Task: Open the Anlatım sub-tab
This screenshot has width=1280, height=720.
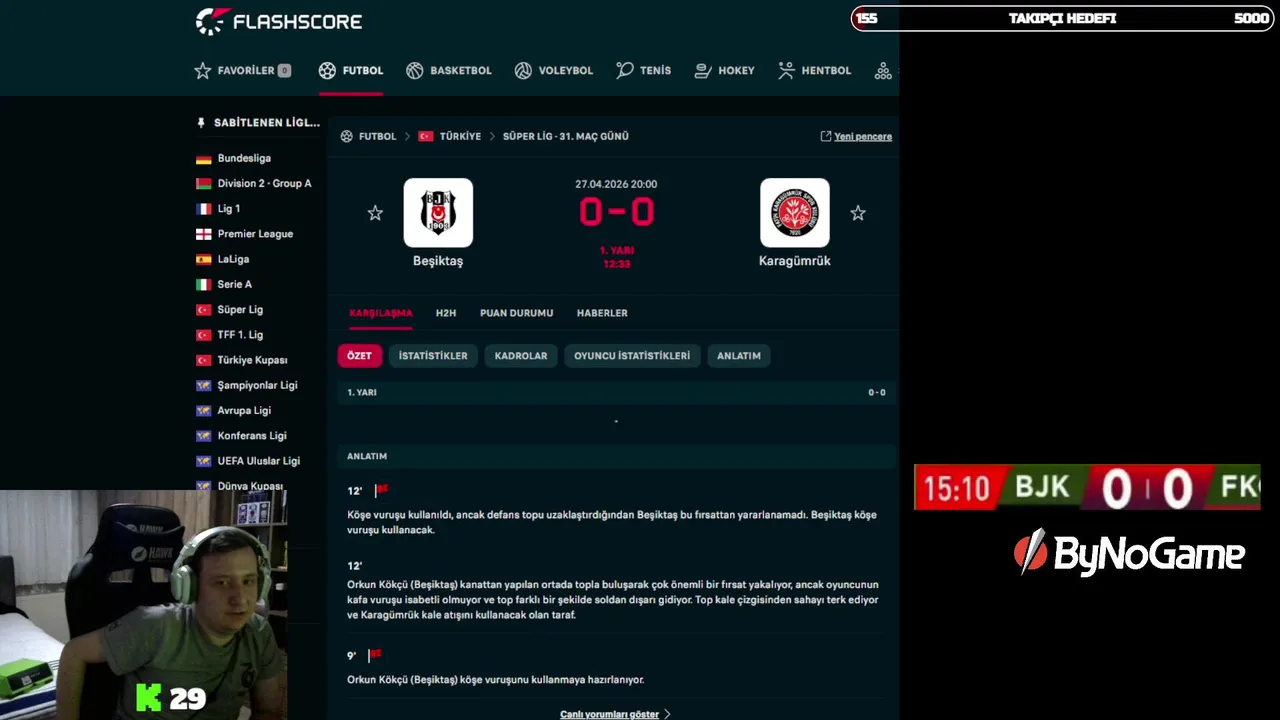Action: (739, 356)
